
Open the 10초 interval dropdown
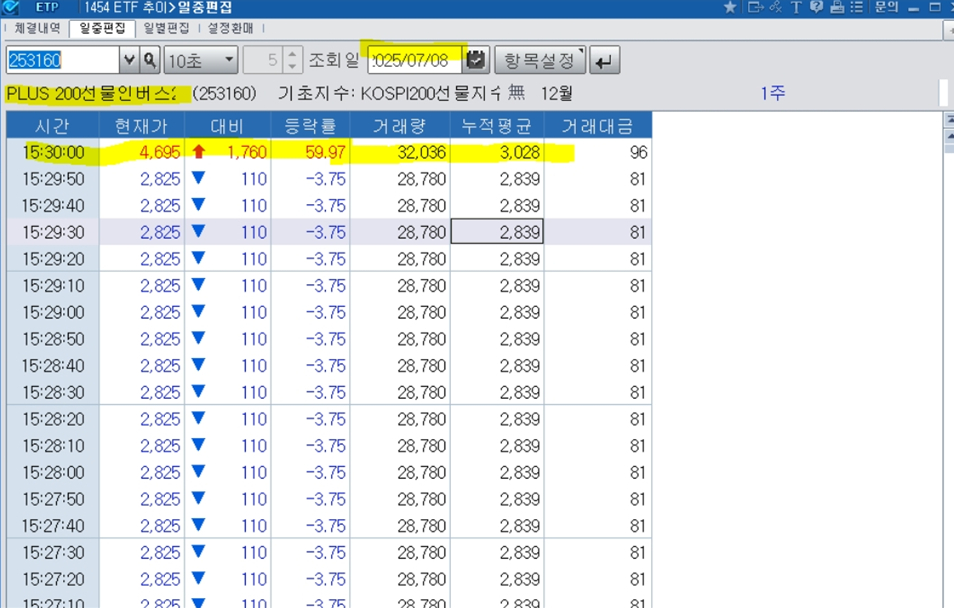click(x=200, y=61)
